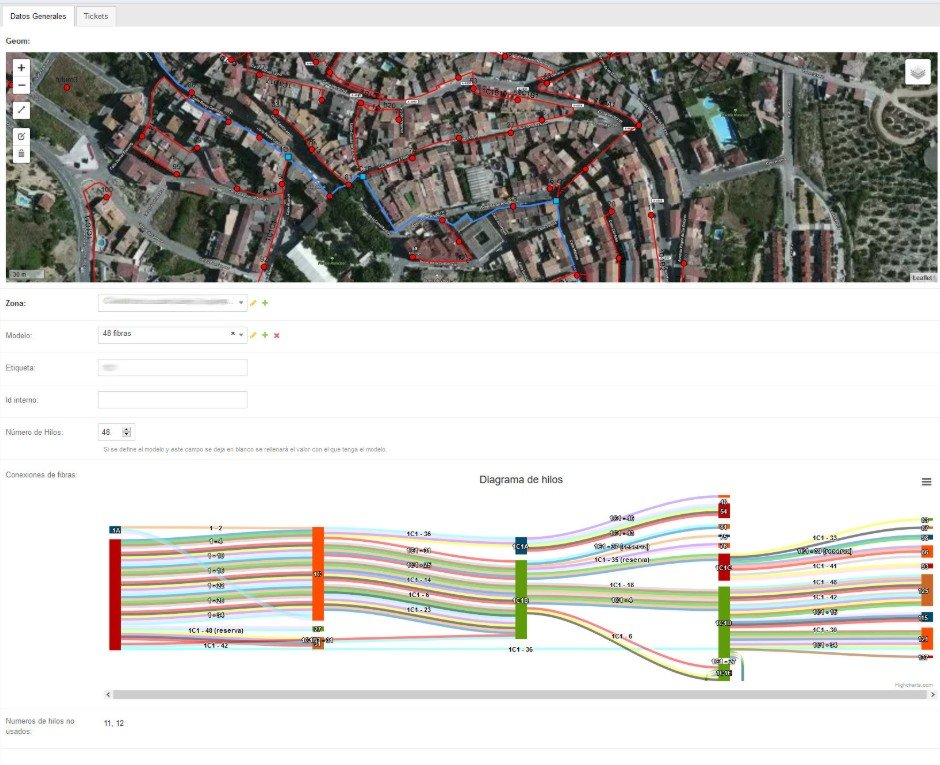Delete the selected Modelo with red X
Viewport: 940px width, 765px height.
coord(277,335)
